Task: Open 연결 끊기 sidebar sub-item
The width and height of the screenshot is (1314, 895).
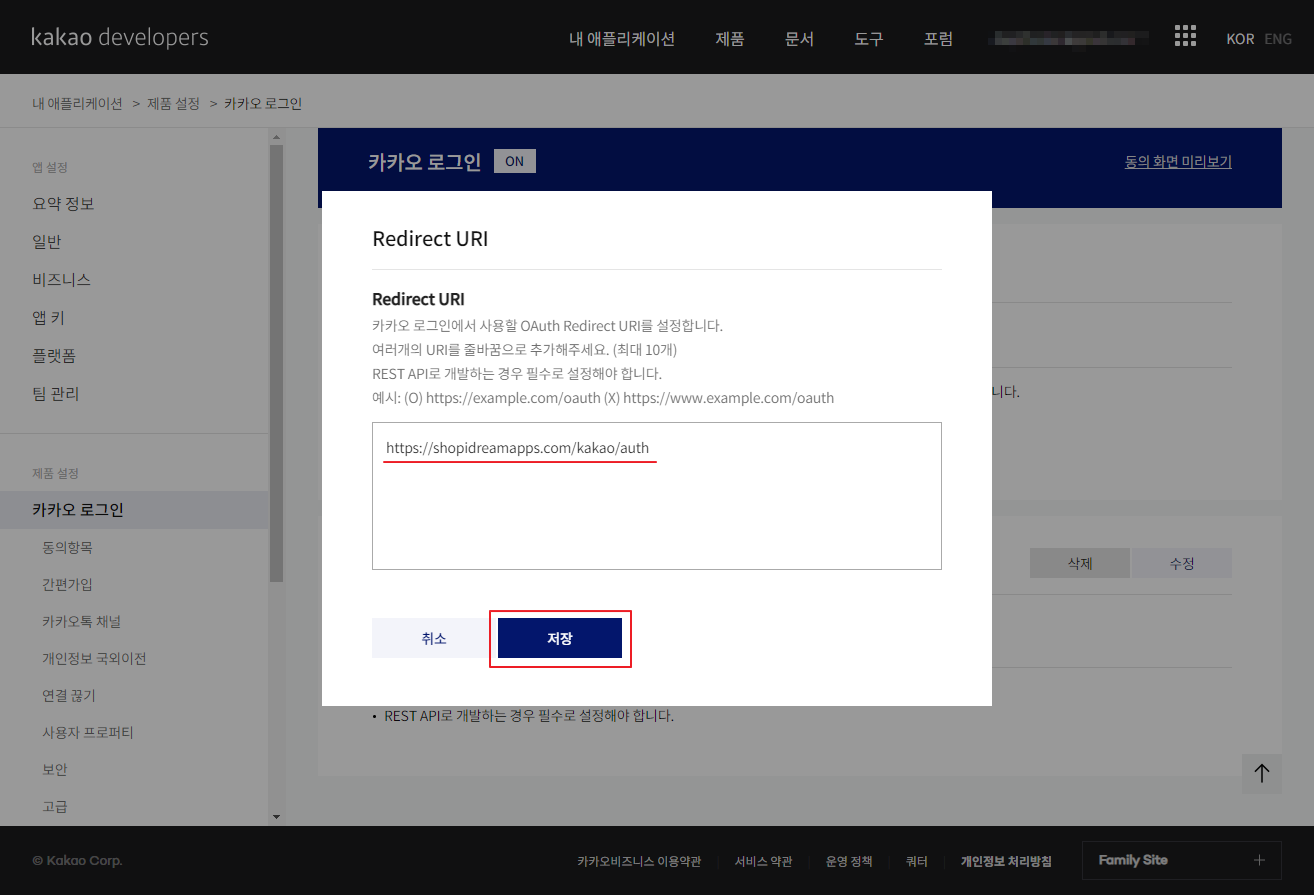Action: tap(69, 696)
